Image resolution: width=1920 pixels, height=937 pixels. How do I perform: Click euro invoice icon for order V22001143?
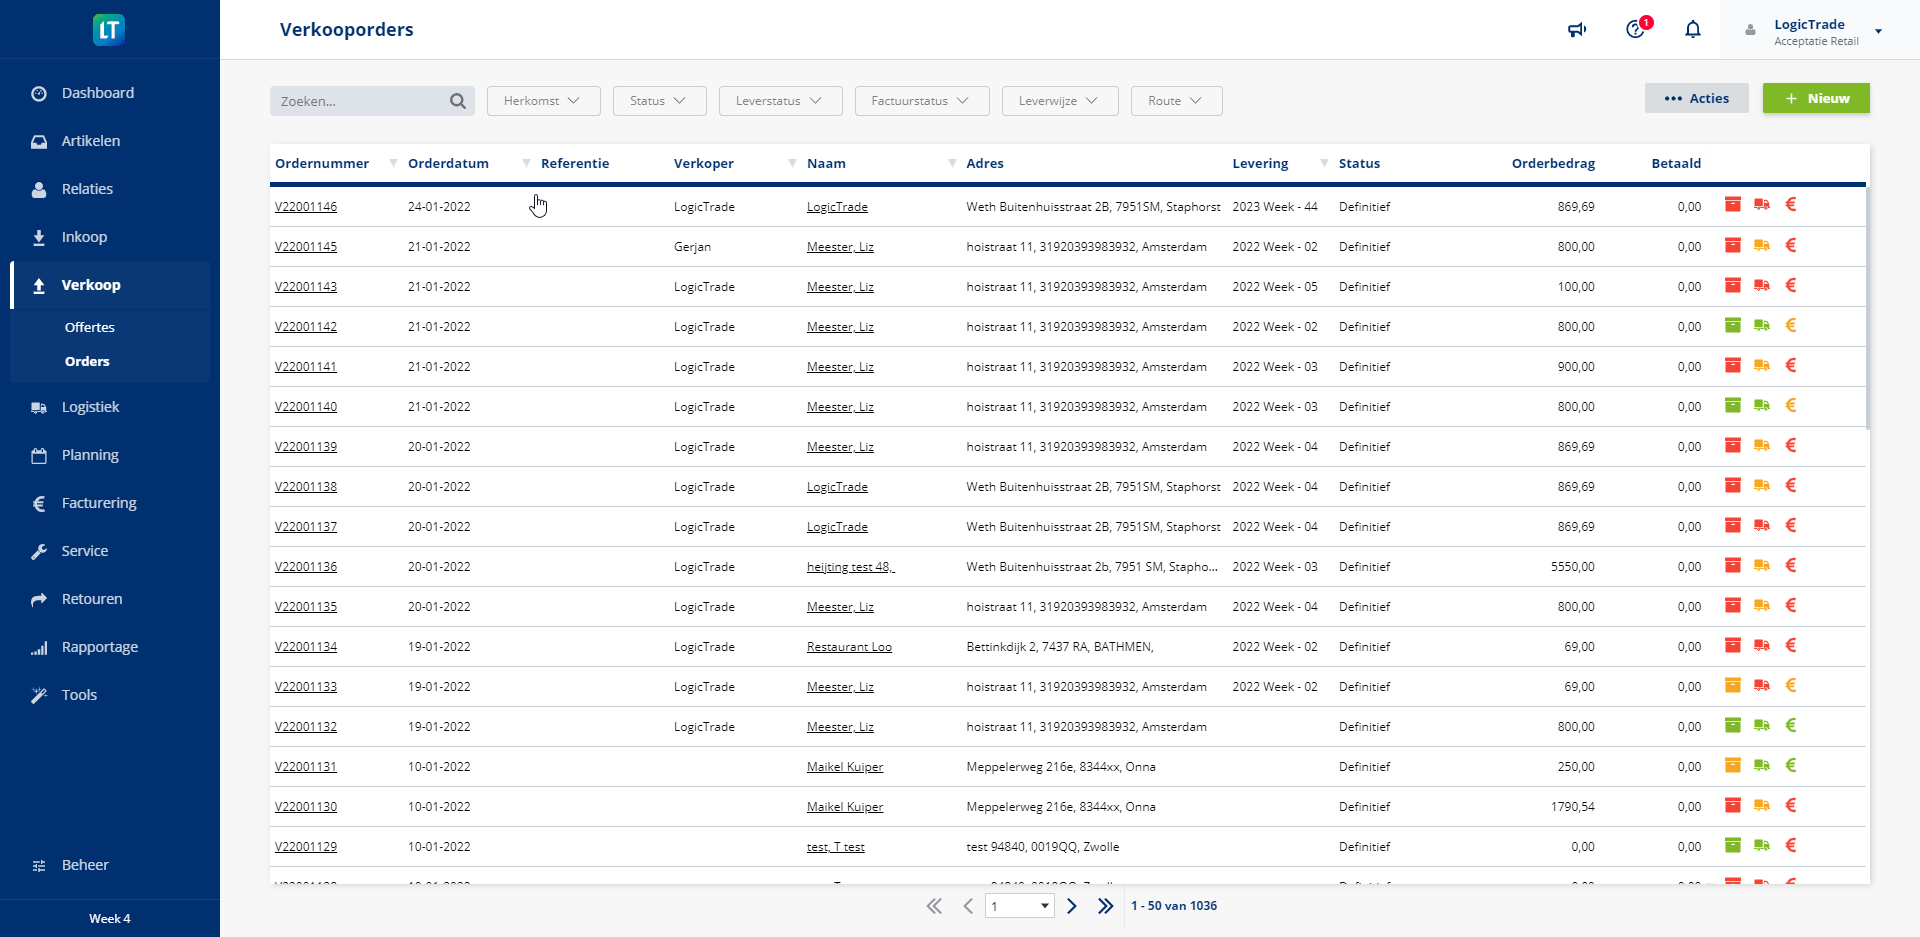pyautogui.click(x=1791, y=286)
